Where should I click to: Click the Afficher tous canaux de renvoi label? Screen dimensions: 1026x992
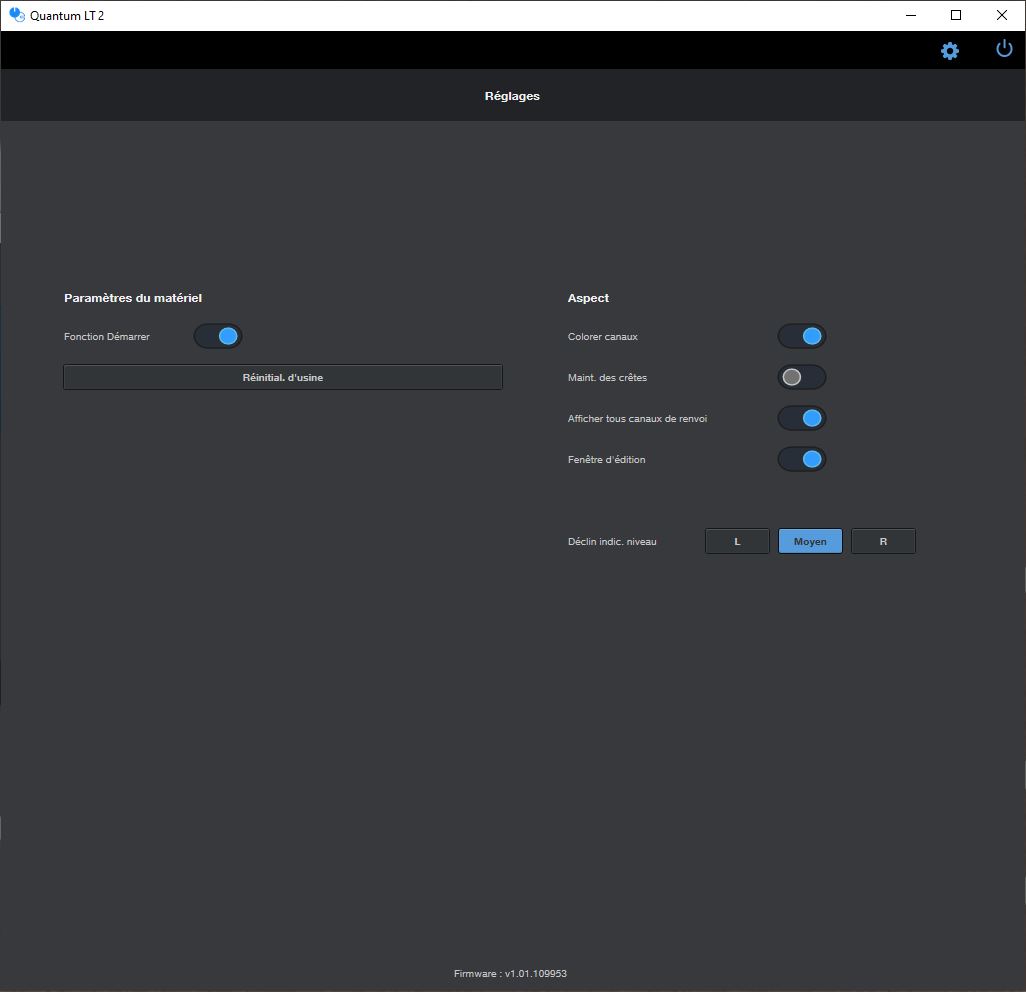point(637,419)
